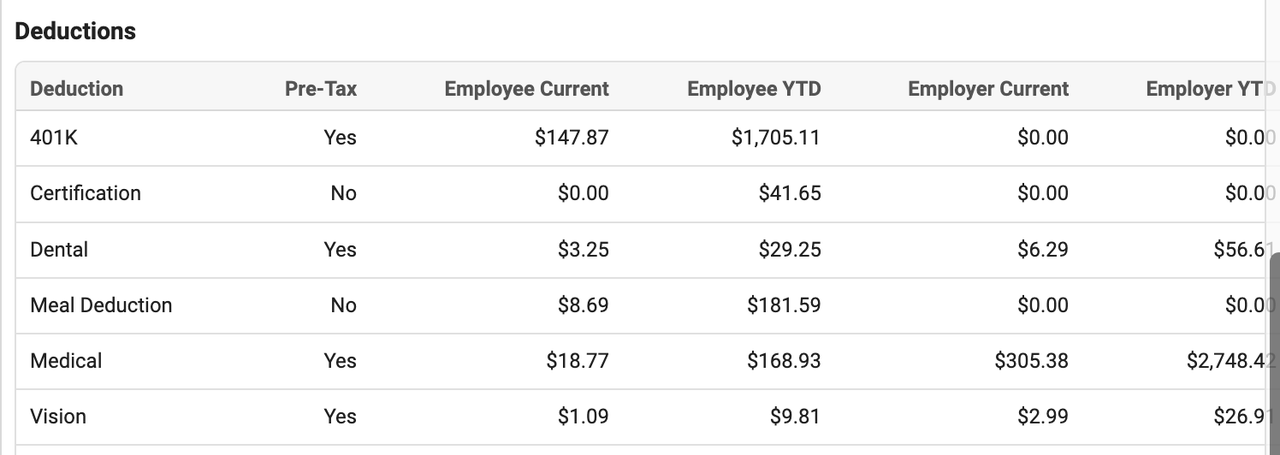Select the Certification deduction row

pyautogui.click(x=647, y=194)
